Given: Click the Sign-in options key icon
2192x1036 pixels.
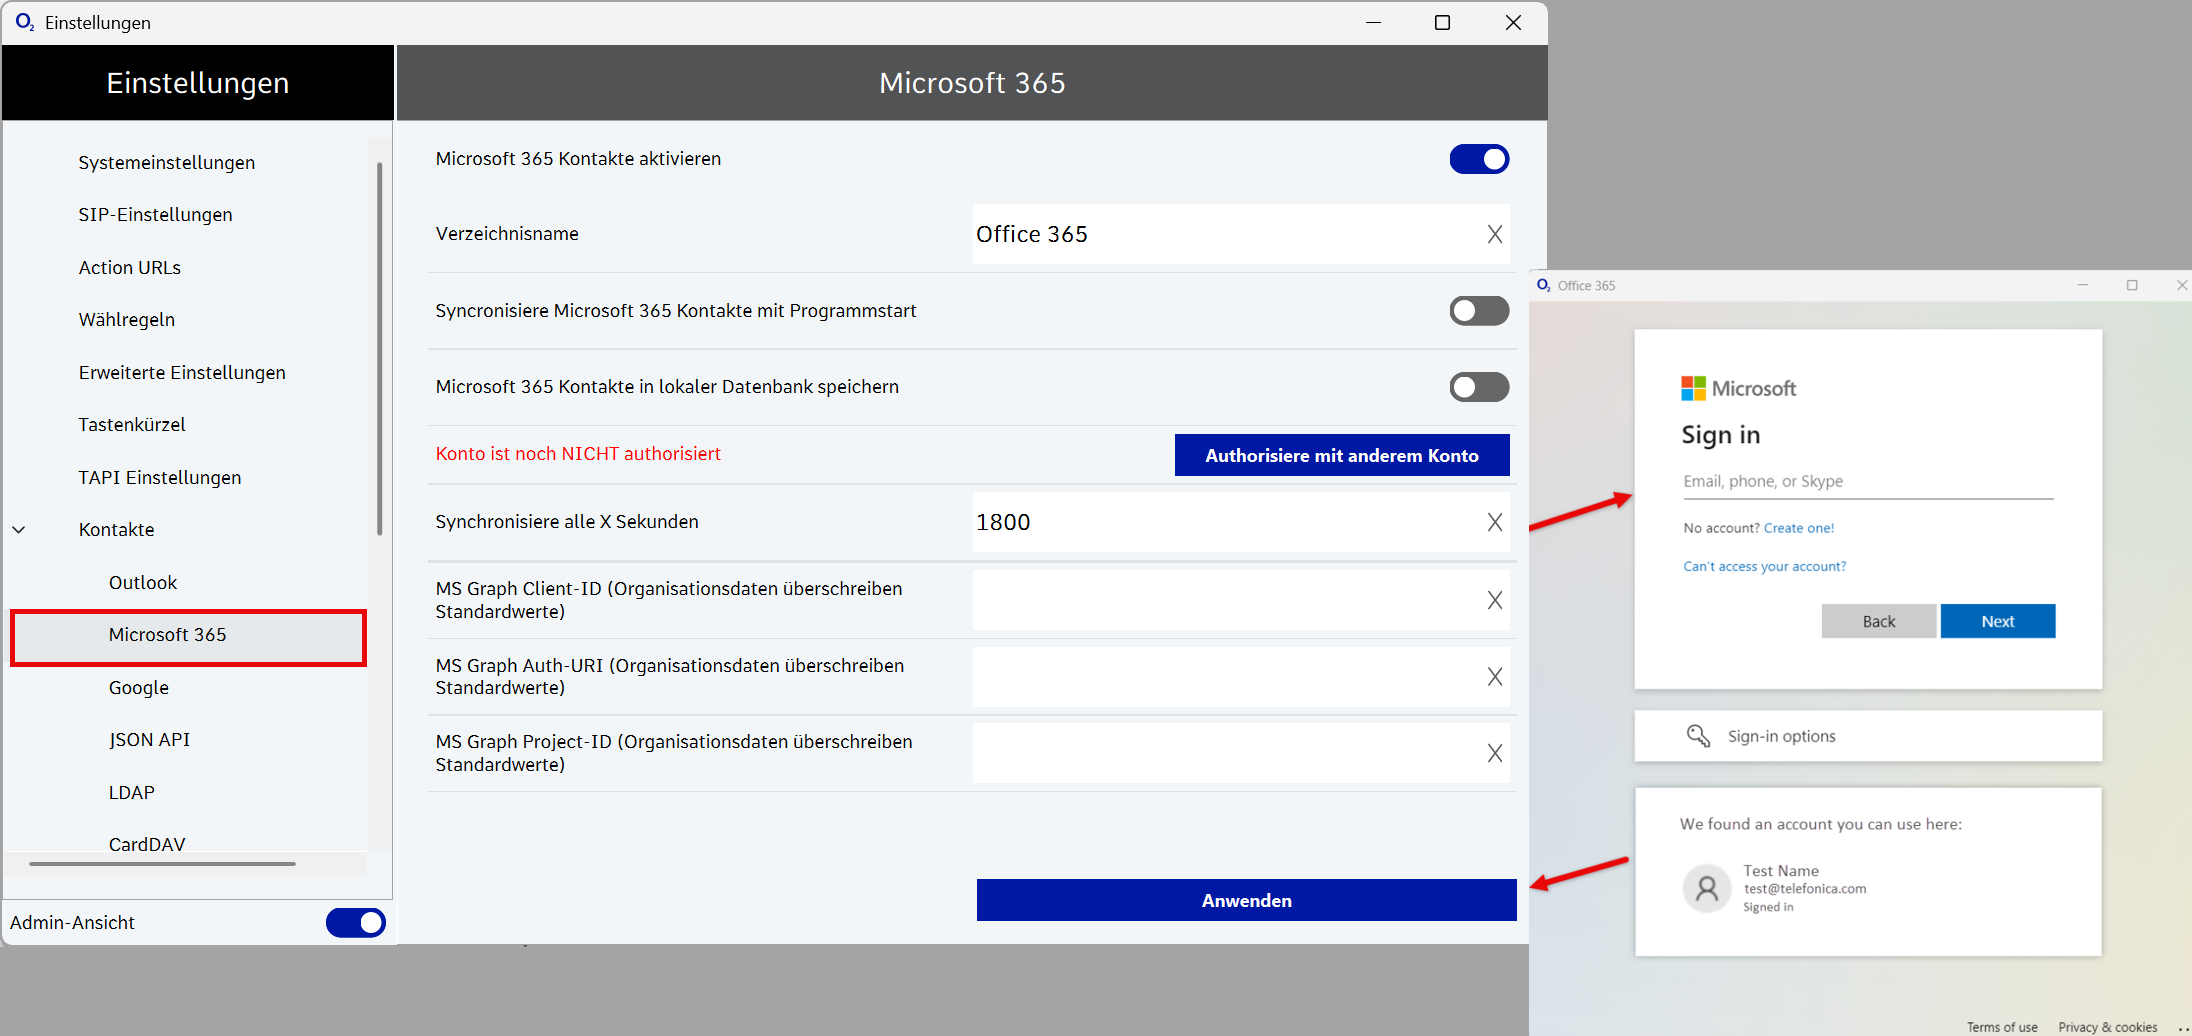Looking at the screenshot, I should click(1698, 736).
